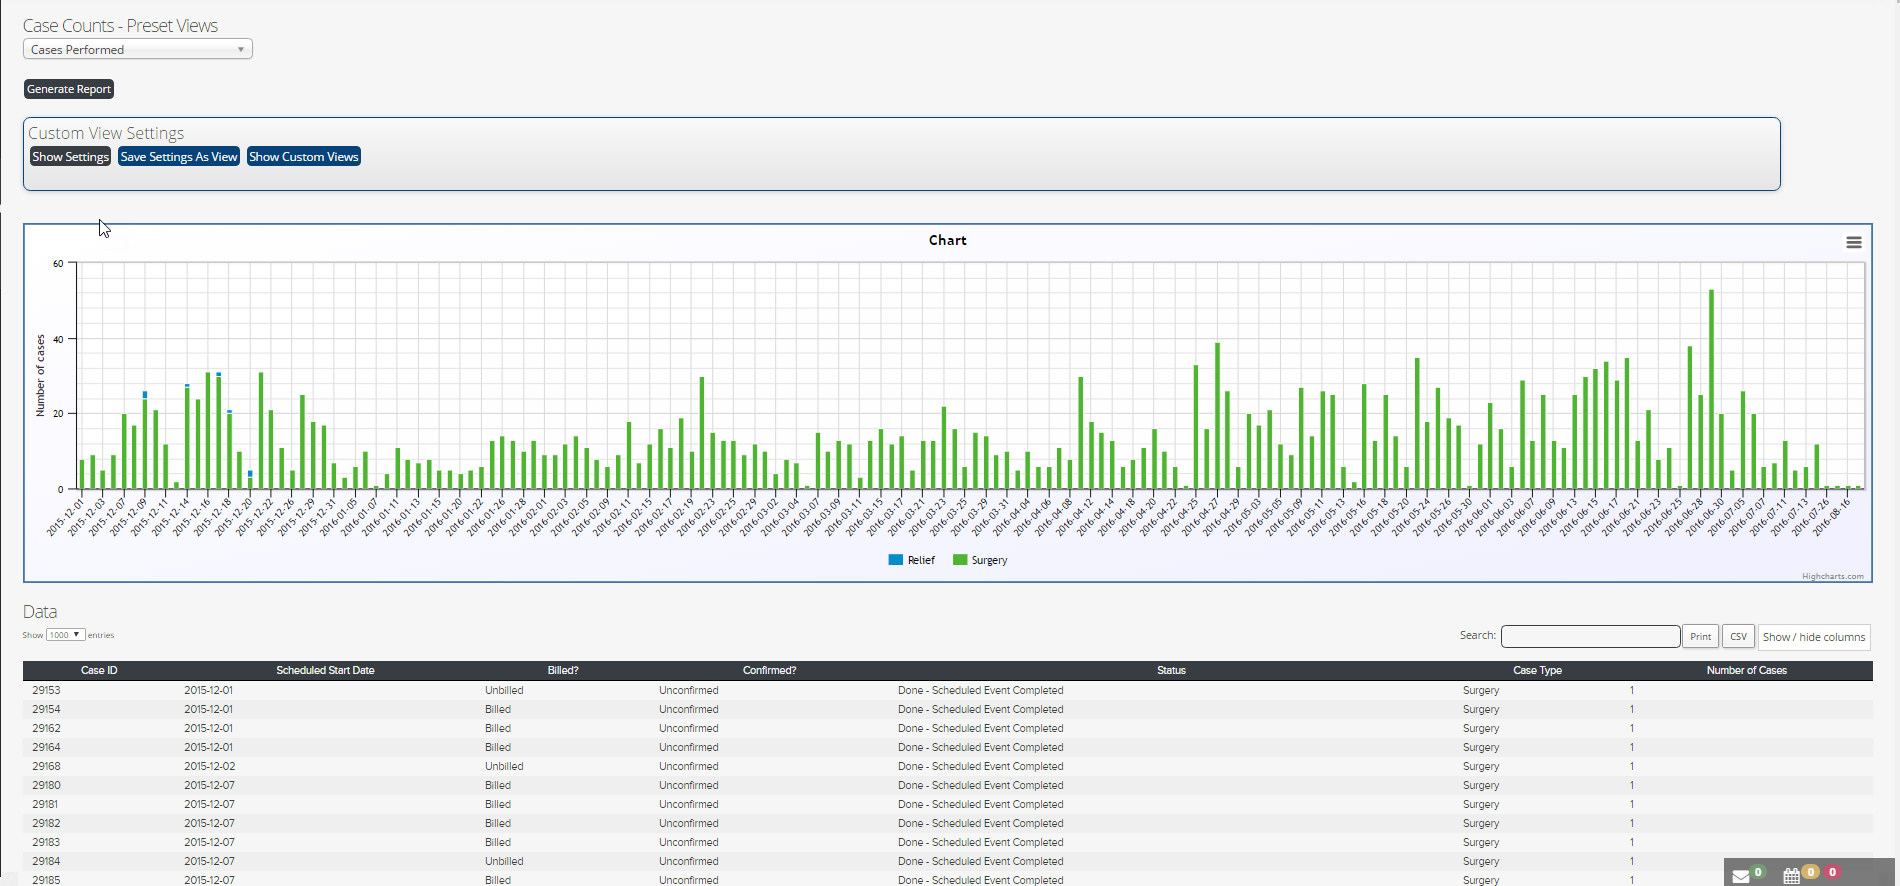Open the chart hamburger context menu

1853,242
